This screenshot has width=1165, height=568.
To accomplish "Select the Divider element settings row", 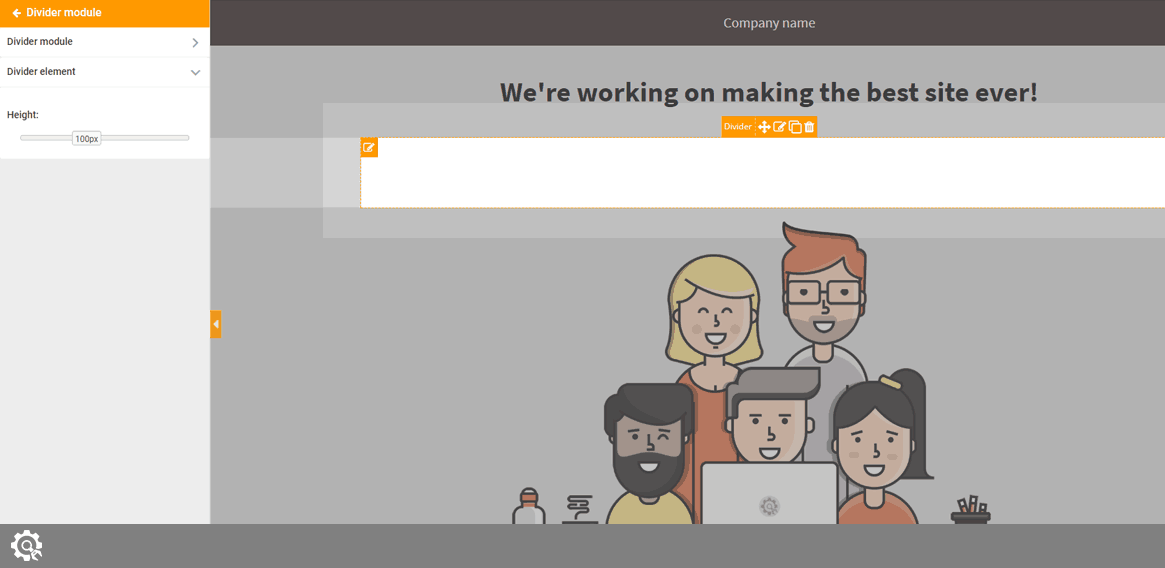I will click(90, 72).
